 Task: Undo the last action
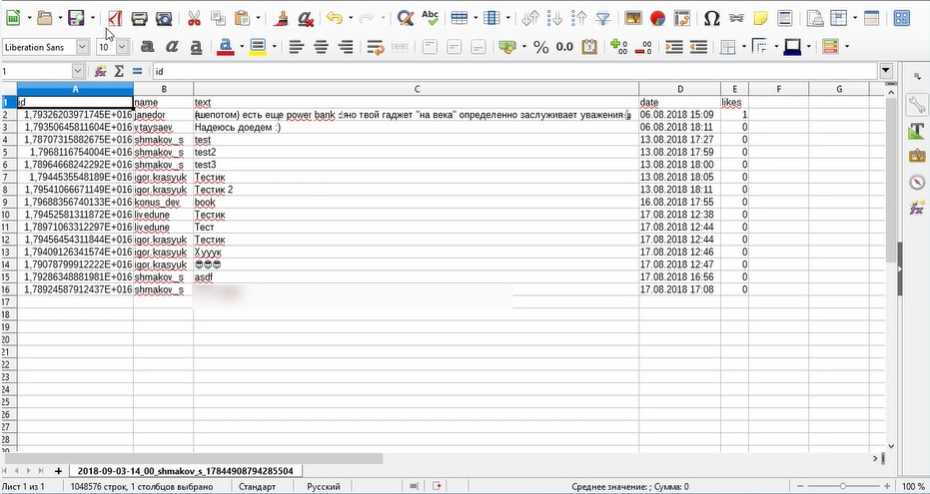point(335,18)
